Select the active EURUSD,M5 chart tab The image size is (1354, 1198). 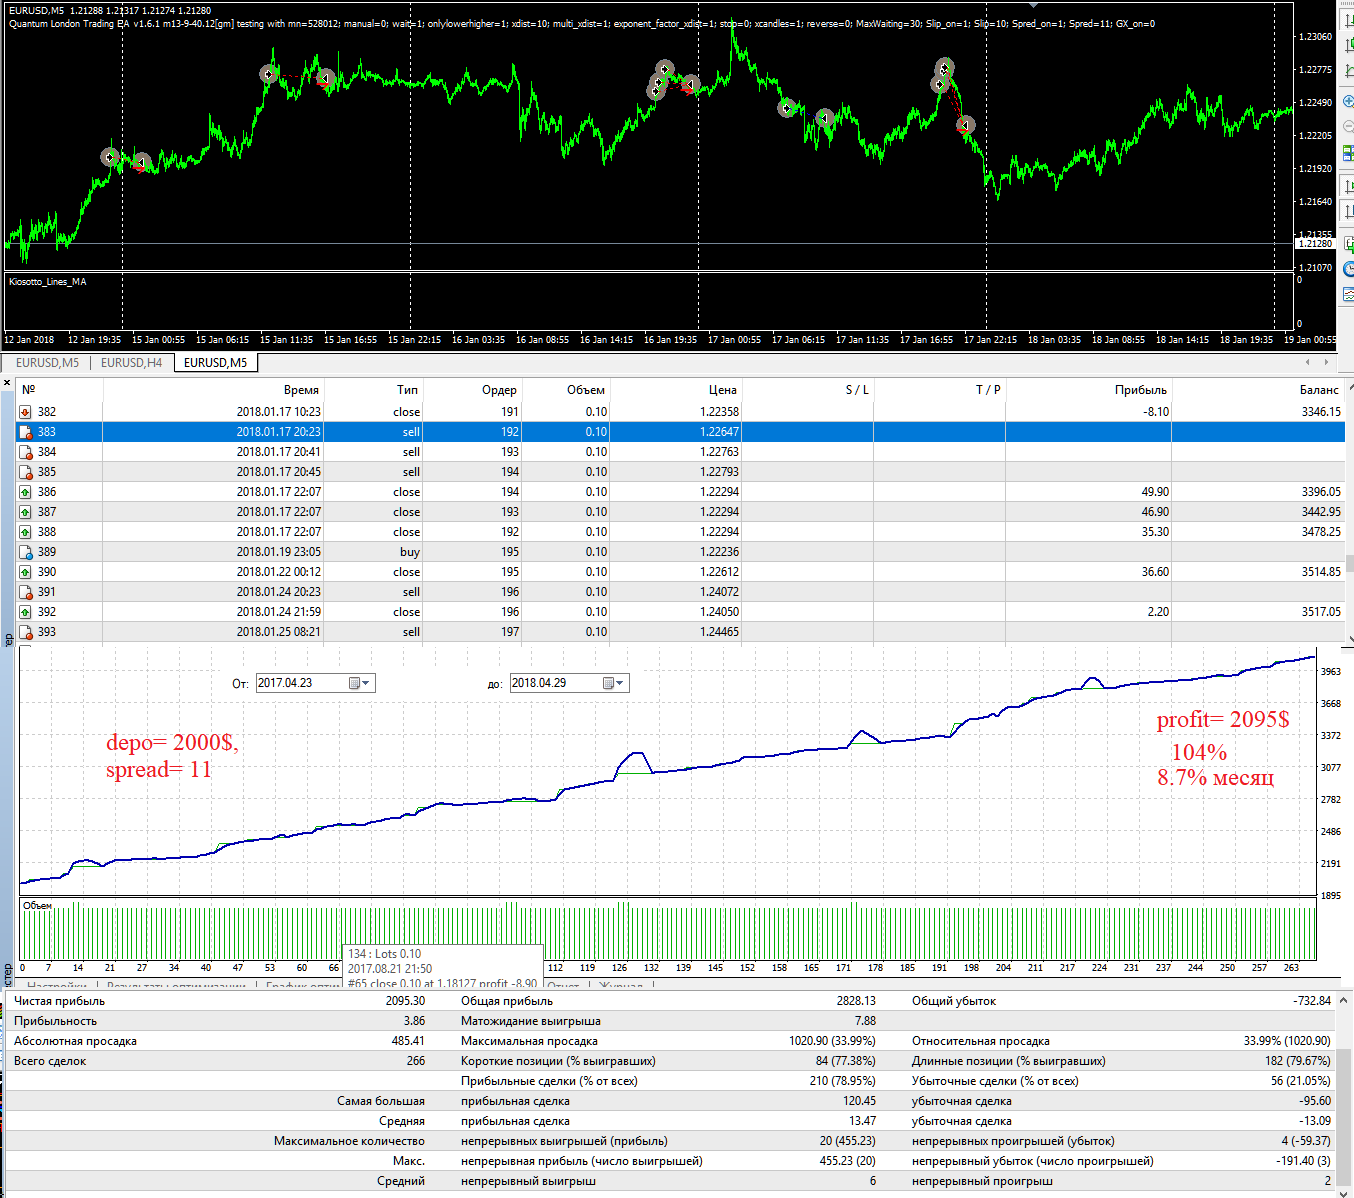tap(215, 363)
